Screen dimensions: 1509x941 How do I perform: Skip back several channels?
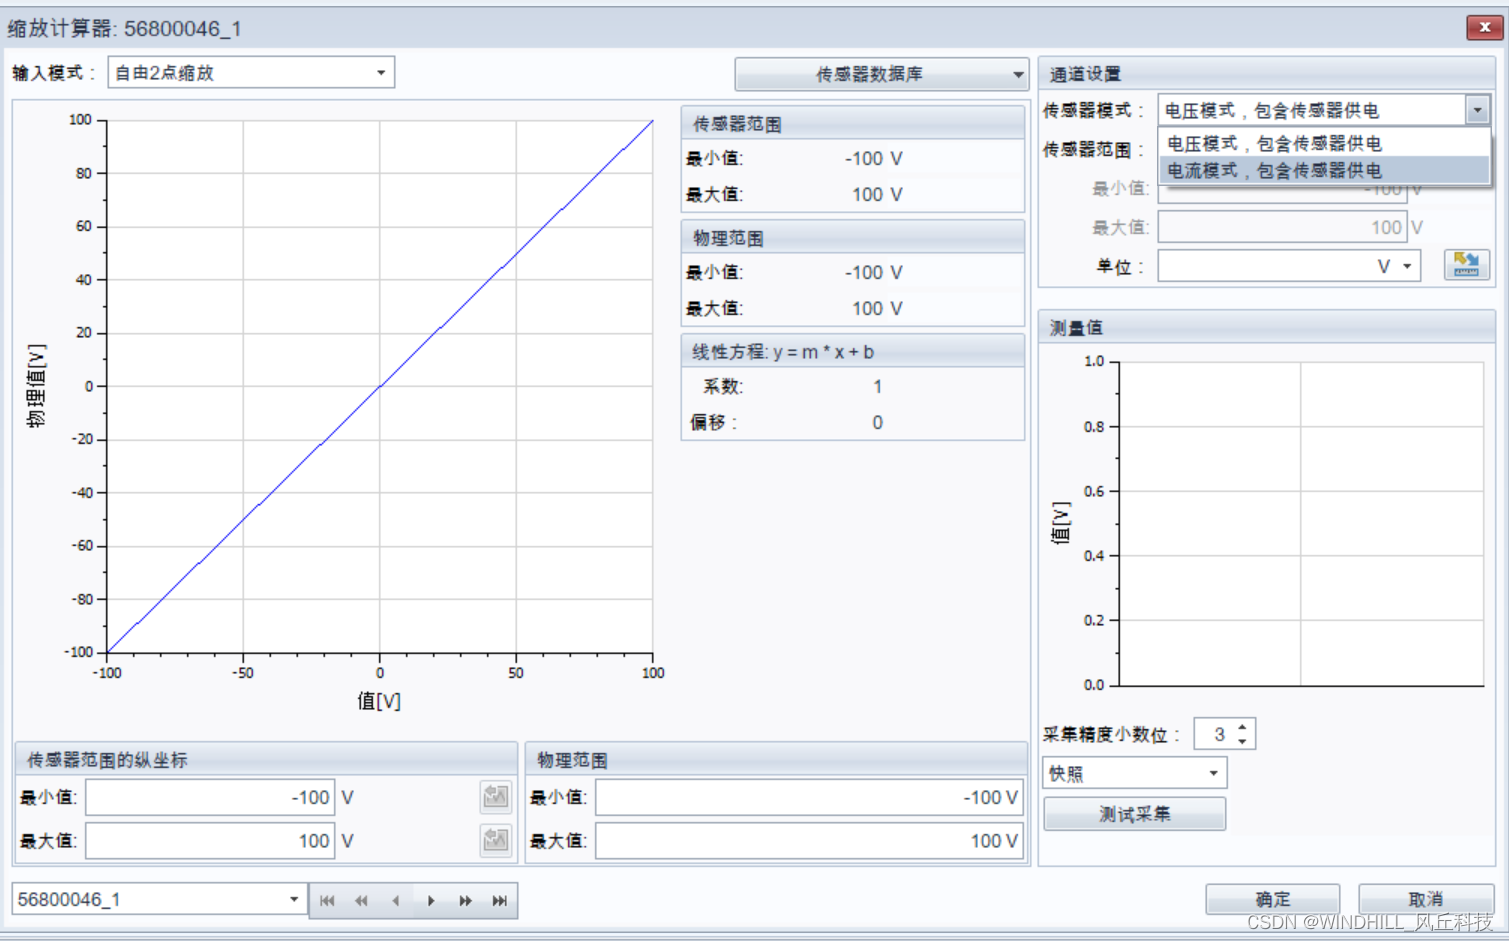point(361,900)
